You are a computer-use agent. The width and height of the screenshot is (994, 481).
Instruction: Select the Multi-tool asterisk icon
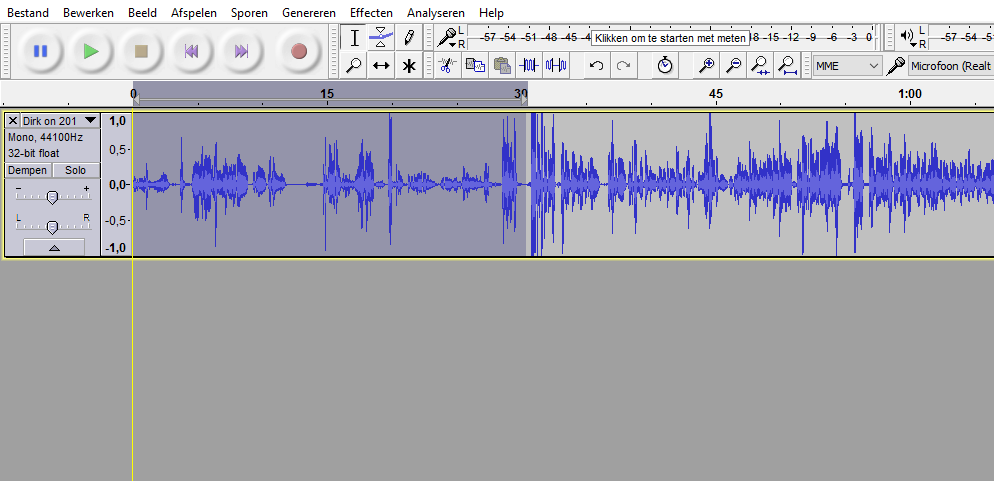409,65
